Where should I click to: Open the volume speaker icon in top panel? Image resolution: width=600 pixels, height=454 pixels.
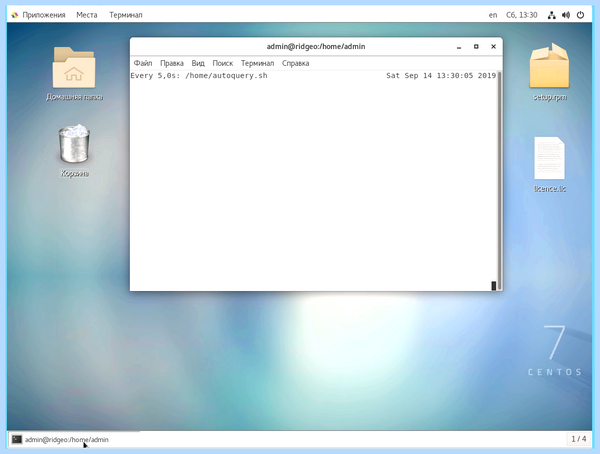[x=566, y=15]
